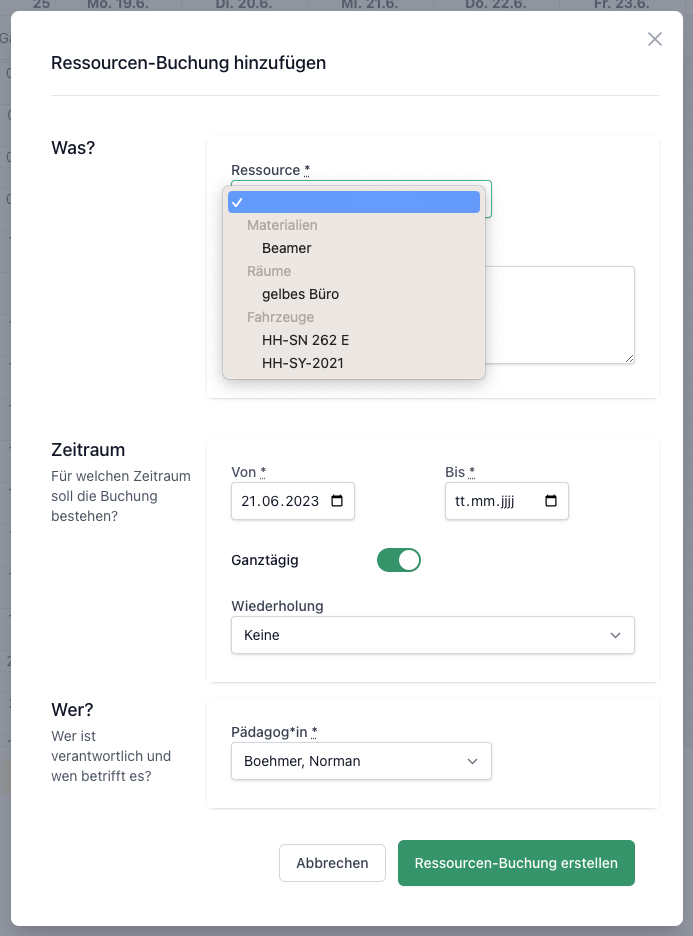The width and height of the screenshot is (693, 936).
Task: Toggle the Ganztägig switch off
Action: coord(399,561)
